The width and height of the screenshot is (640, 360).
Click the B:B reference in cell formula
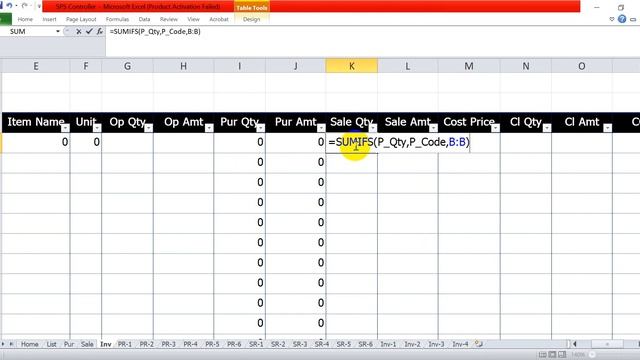457,142
